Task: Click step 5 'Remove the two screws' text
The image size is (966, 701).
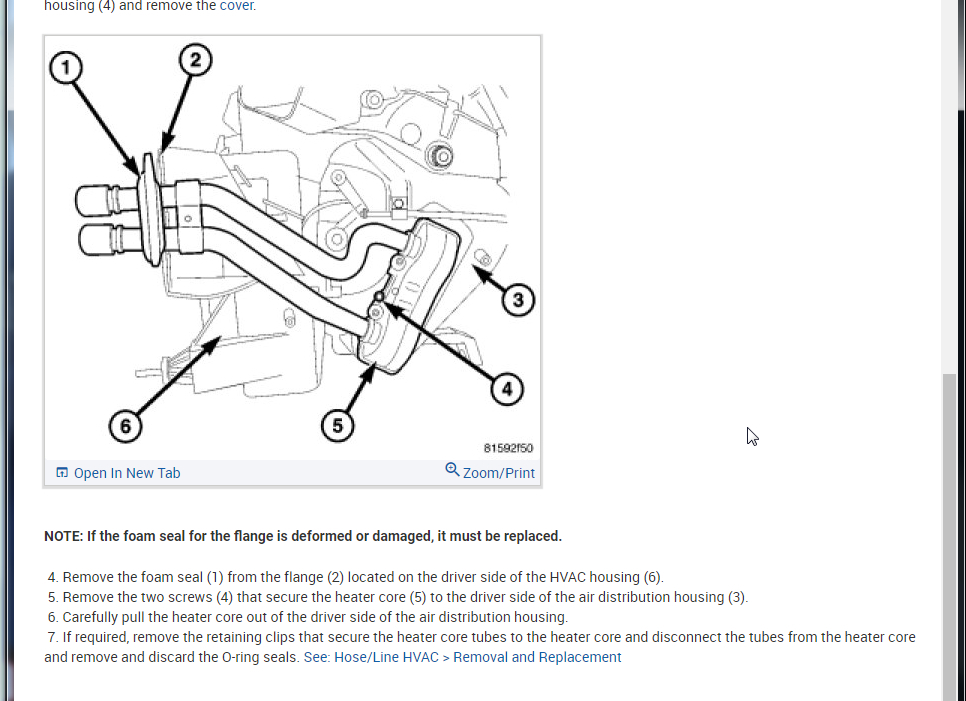Action: [398, 597]
